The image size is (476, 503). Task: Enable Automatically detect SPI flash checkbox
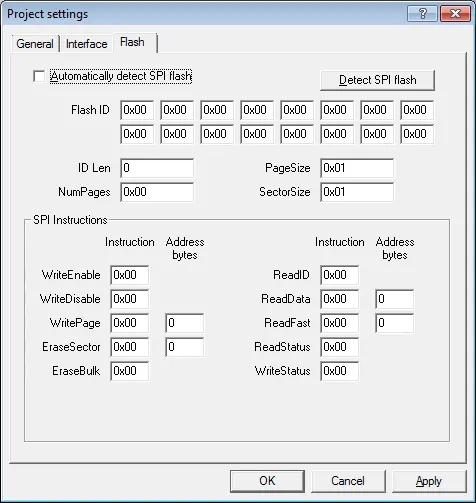click(x=39, y=76)
